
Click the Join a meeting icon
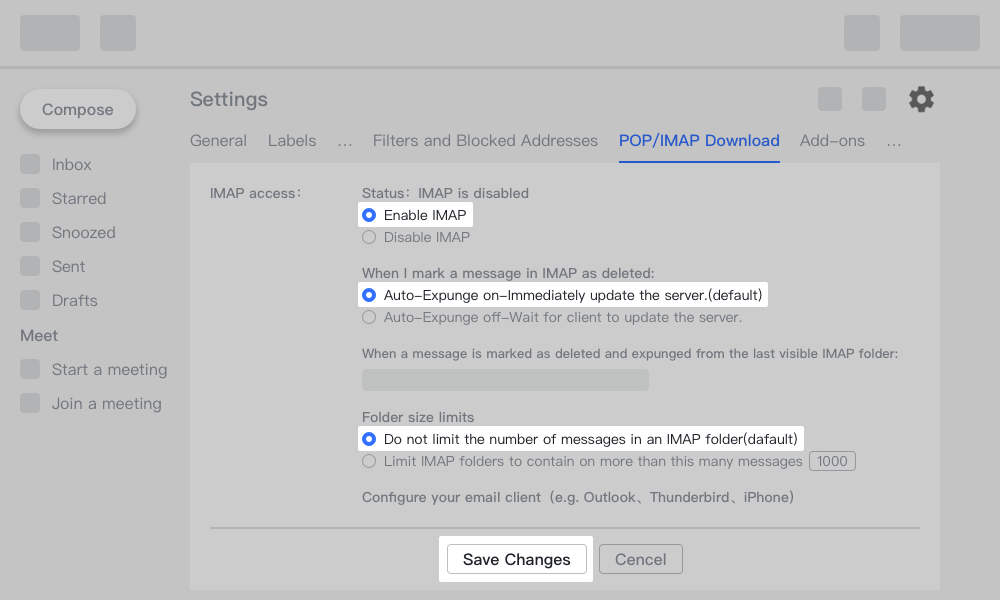click(30, 403)
